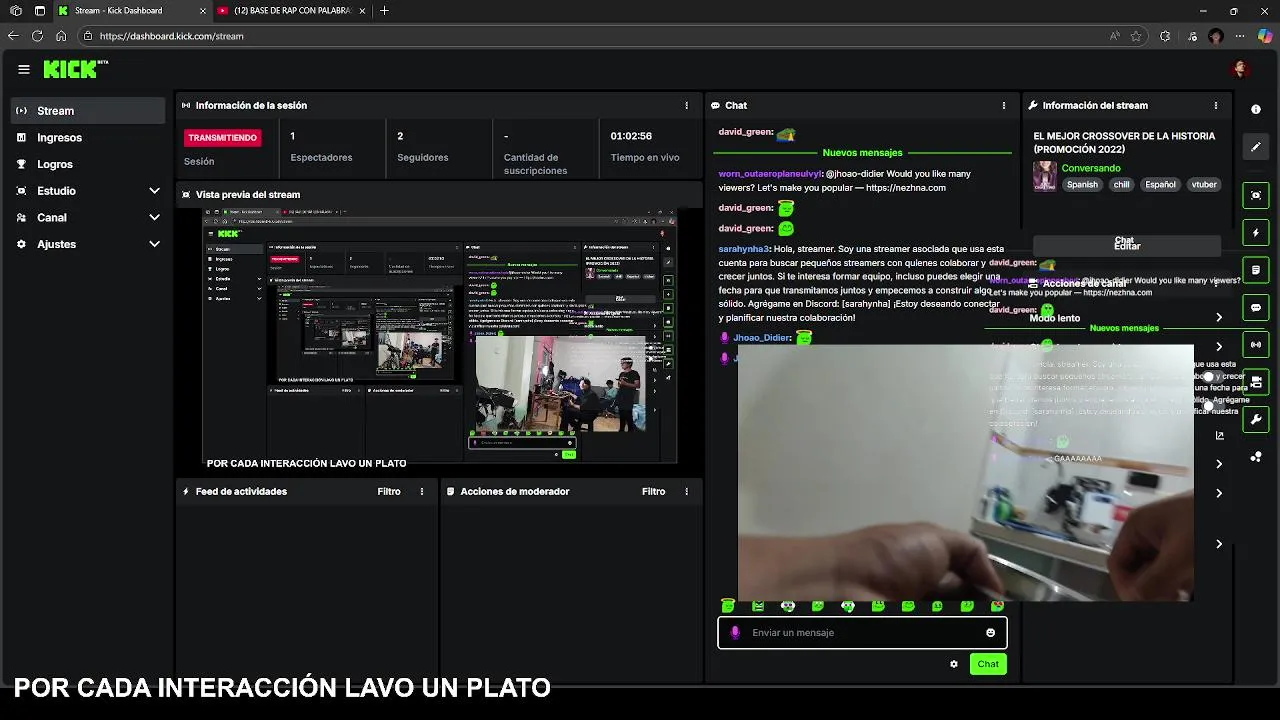Click the Kick logo
The width and height of the screenshot is (1280, 720).
pos(75,69)
